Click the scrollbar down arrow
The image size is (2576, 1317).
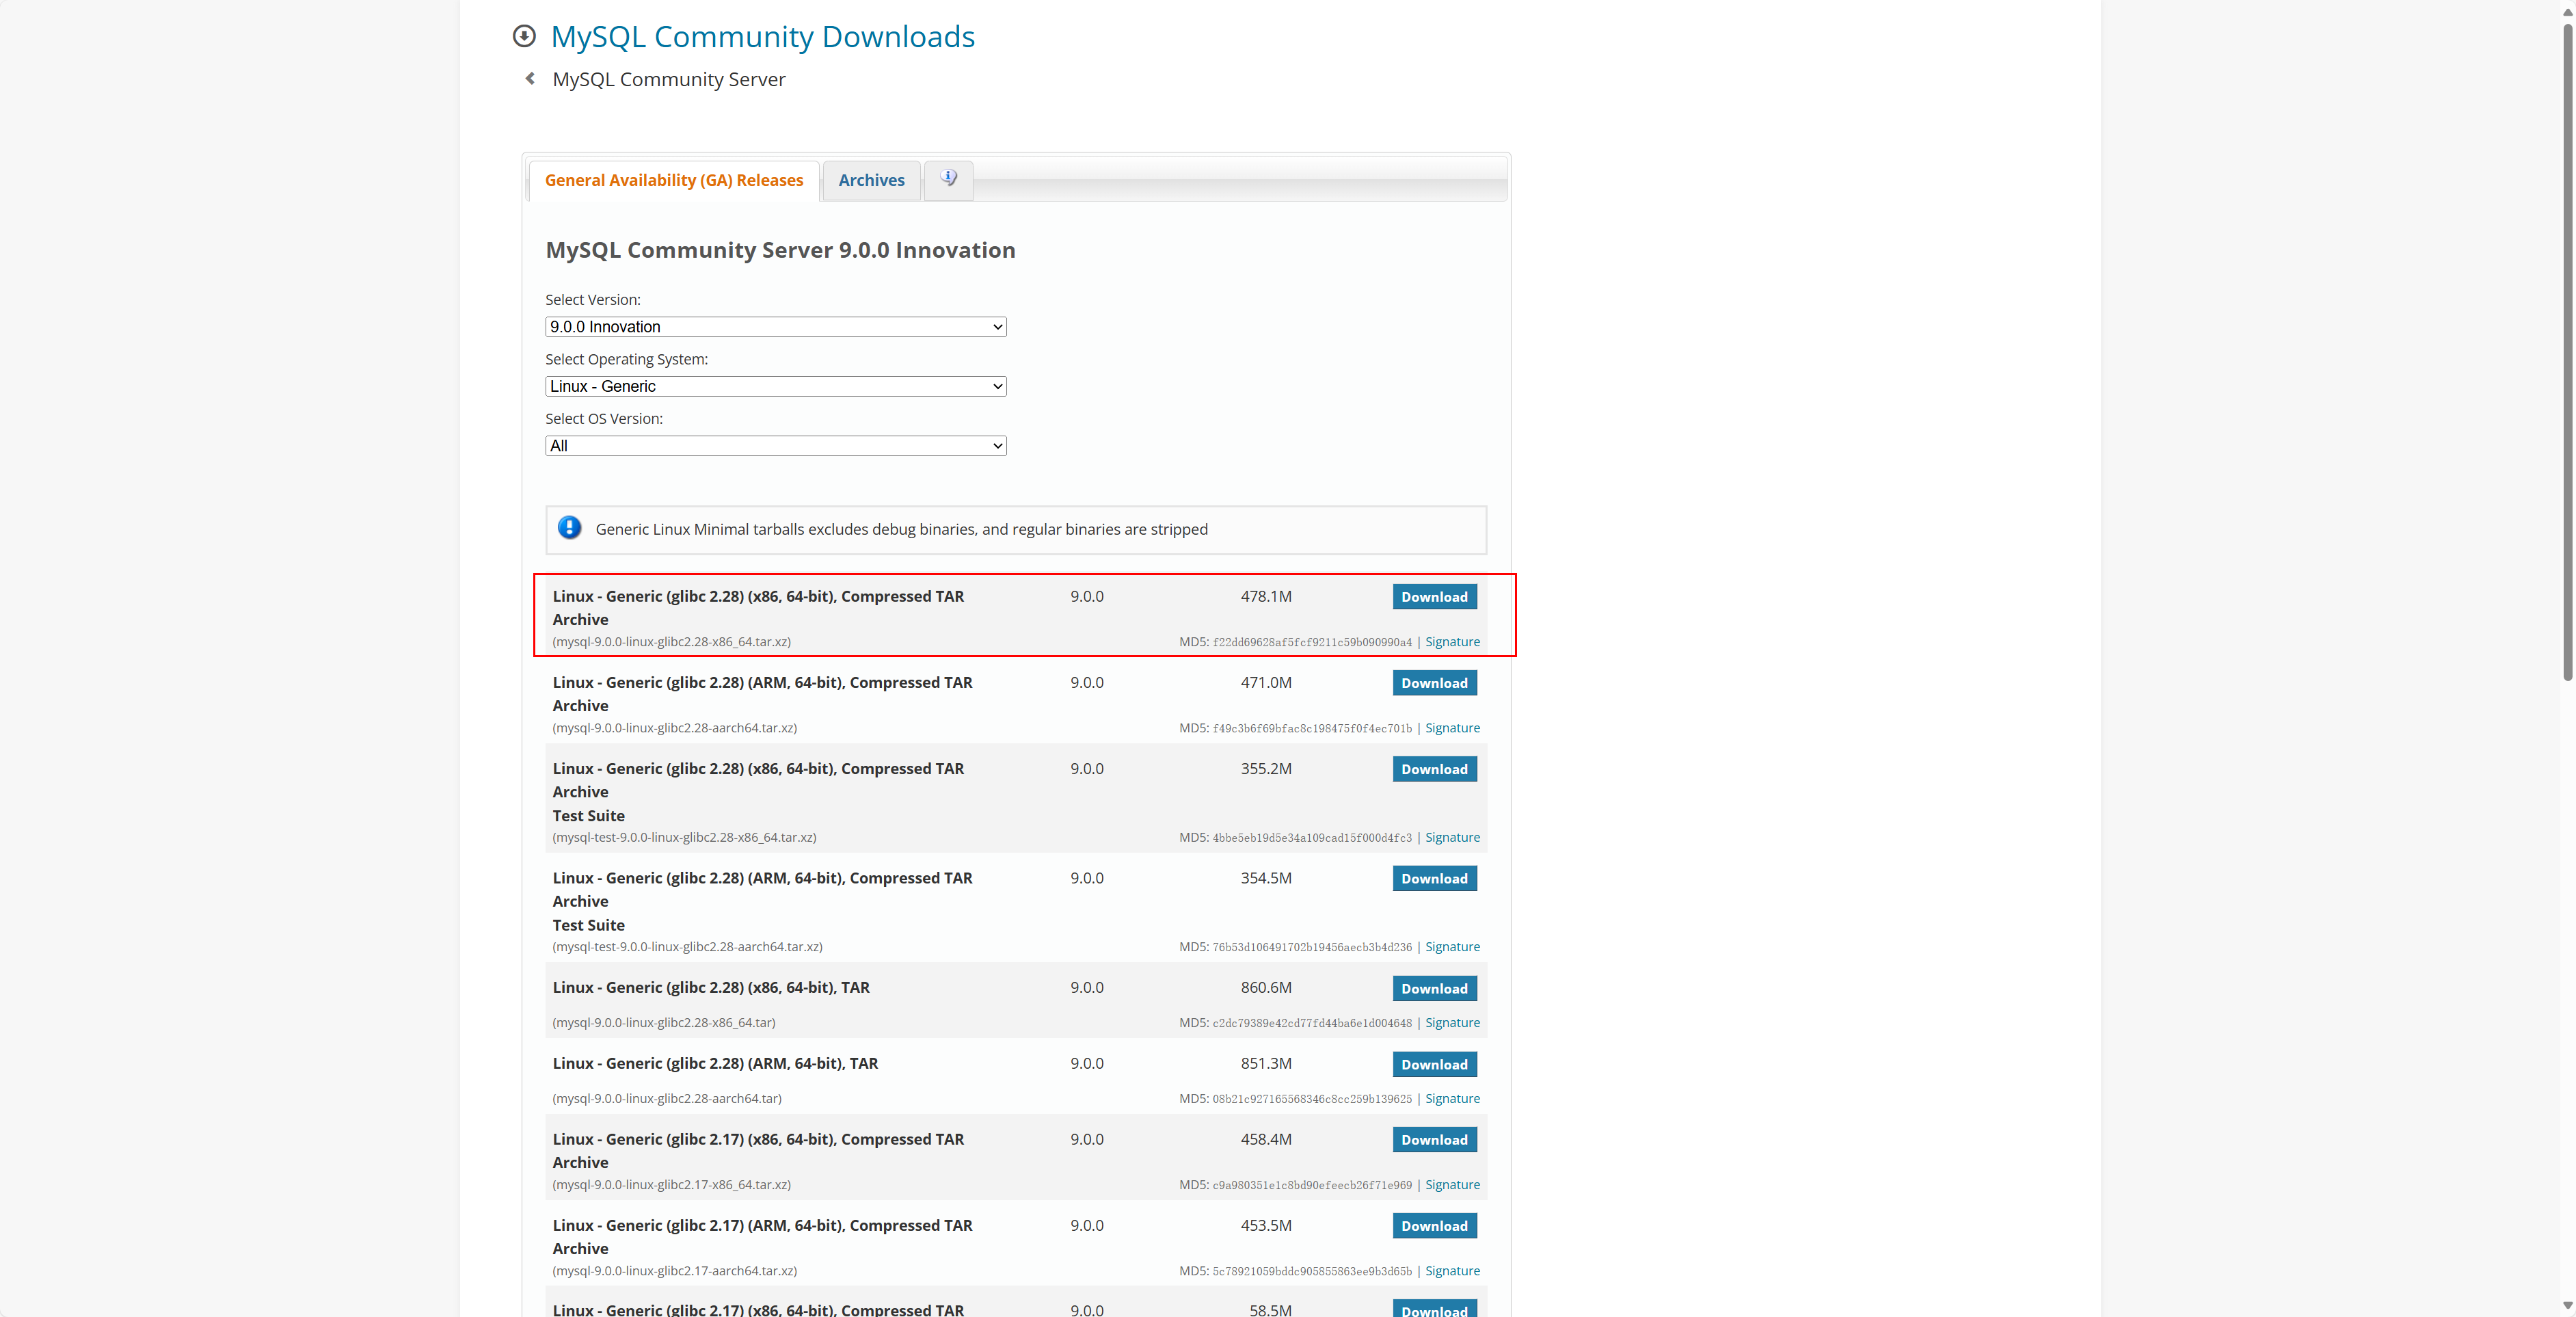coord(2567,1306)
